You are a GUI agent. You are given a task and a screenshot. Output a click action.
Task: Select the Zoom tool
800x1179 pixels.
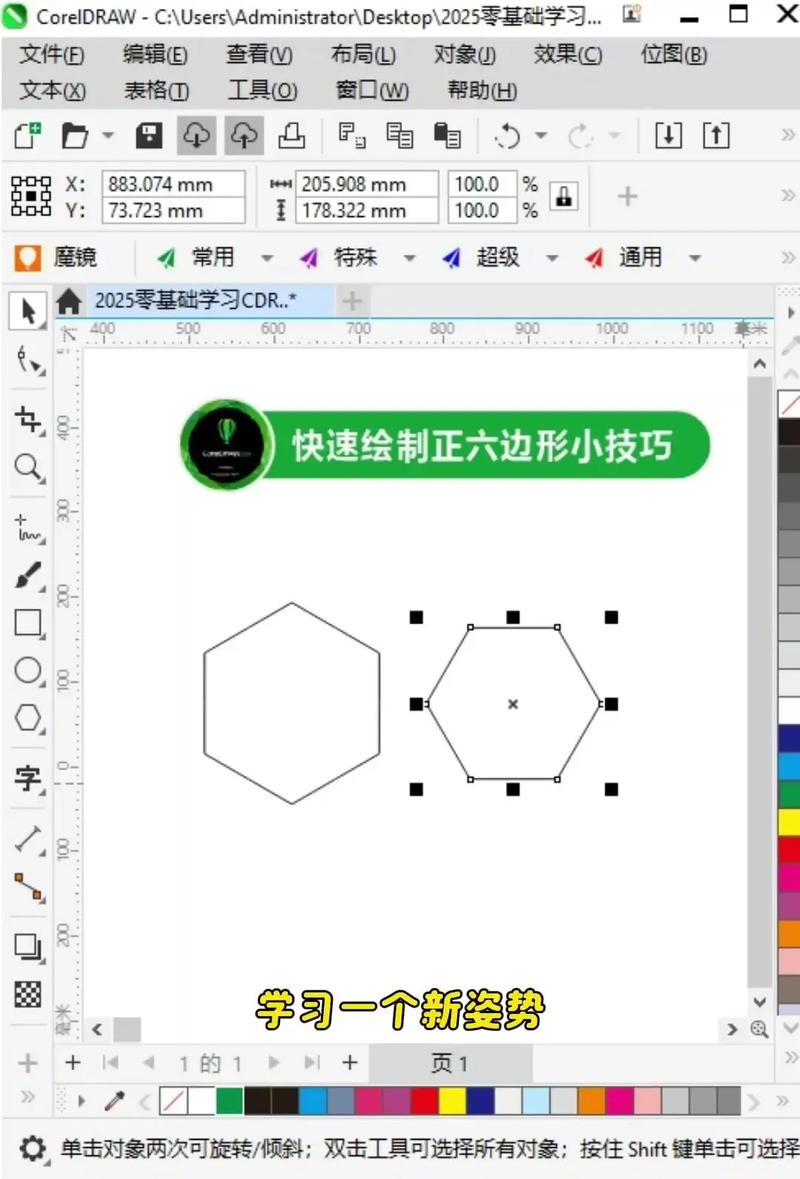28,468
